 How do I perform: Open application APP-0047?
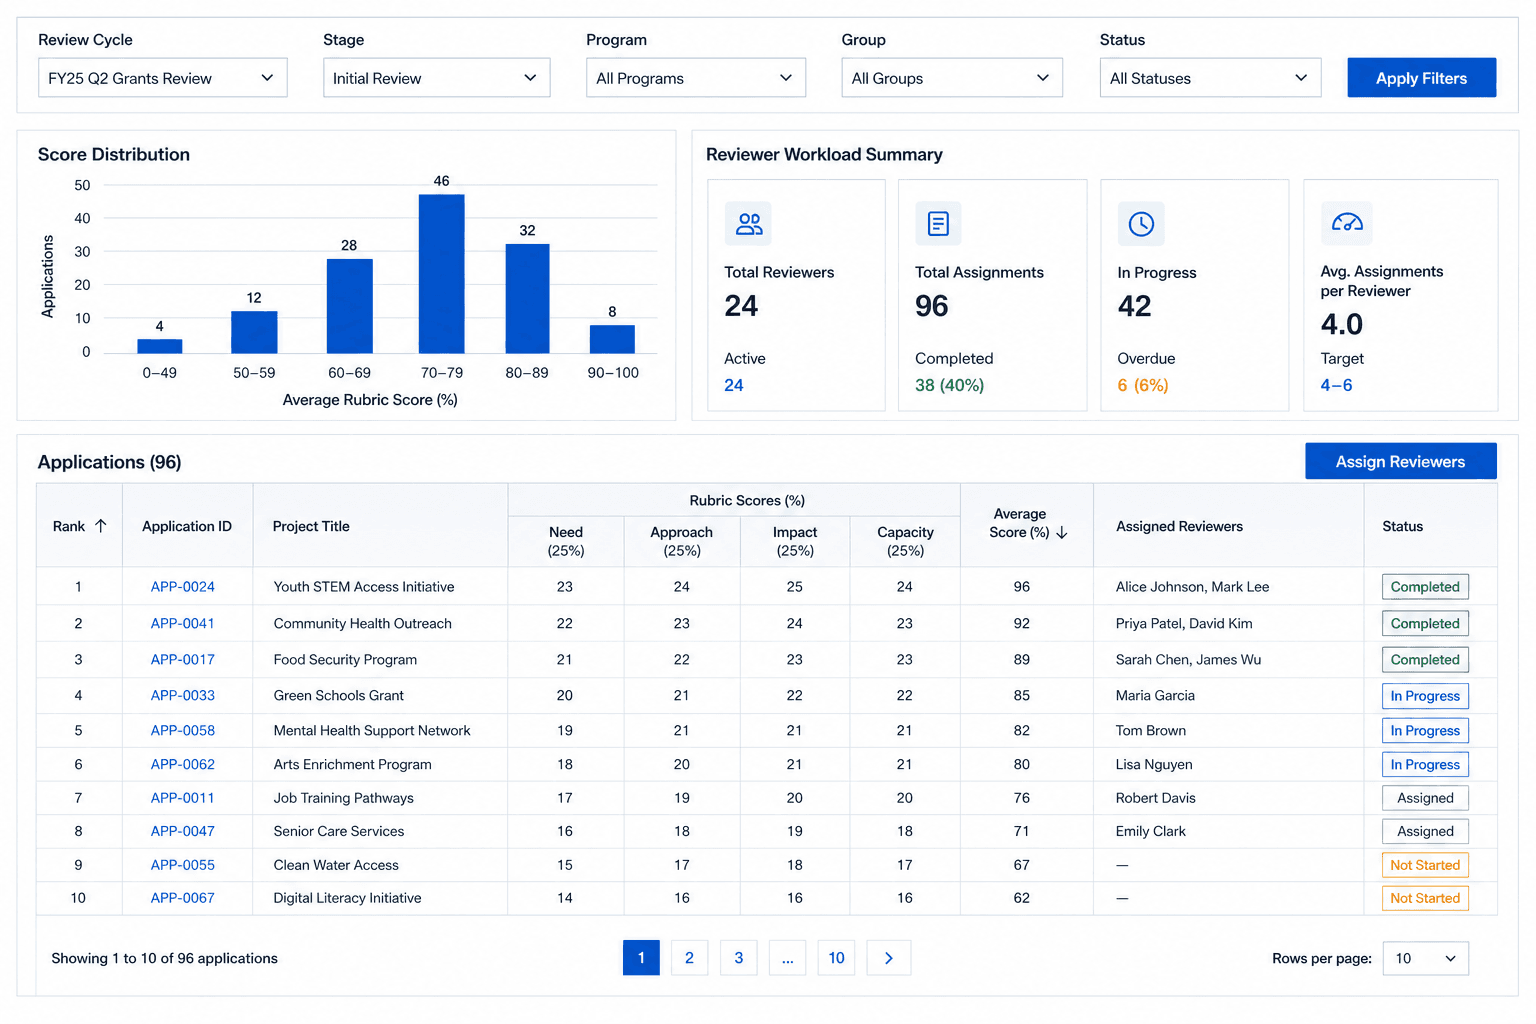[x=183, y=831]
